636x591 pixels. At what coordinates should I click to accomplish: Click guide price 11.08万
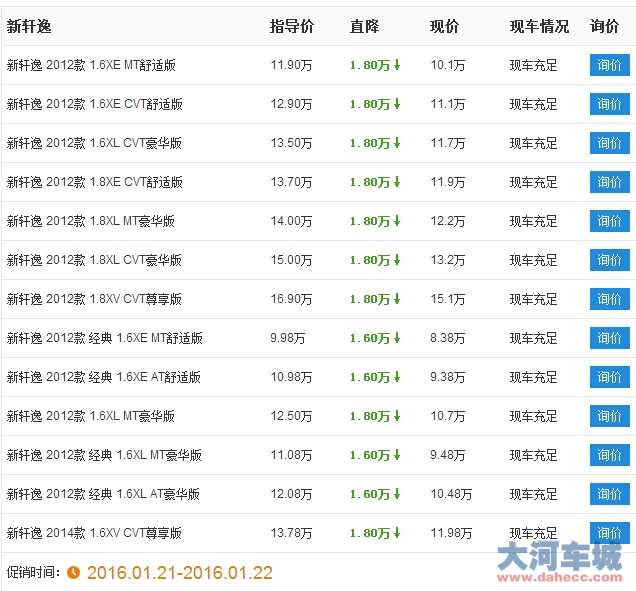coord(291,455)
